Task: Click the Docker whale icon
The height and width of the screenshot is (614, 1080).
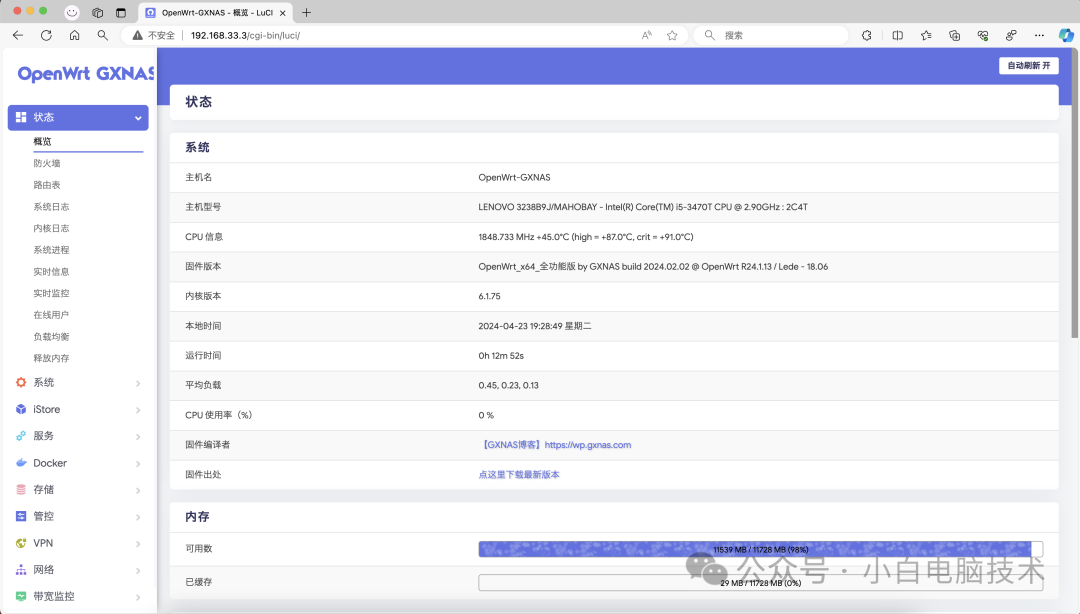Action: [21, 463]
